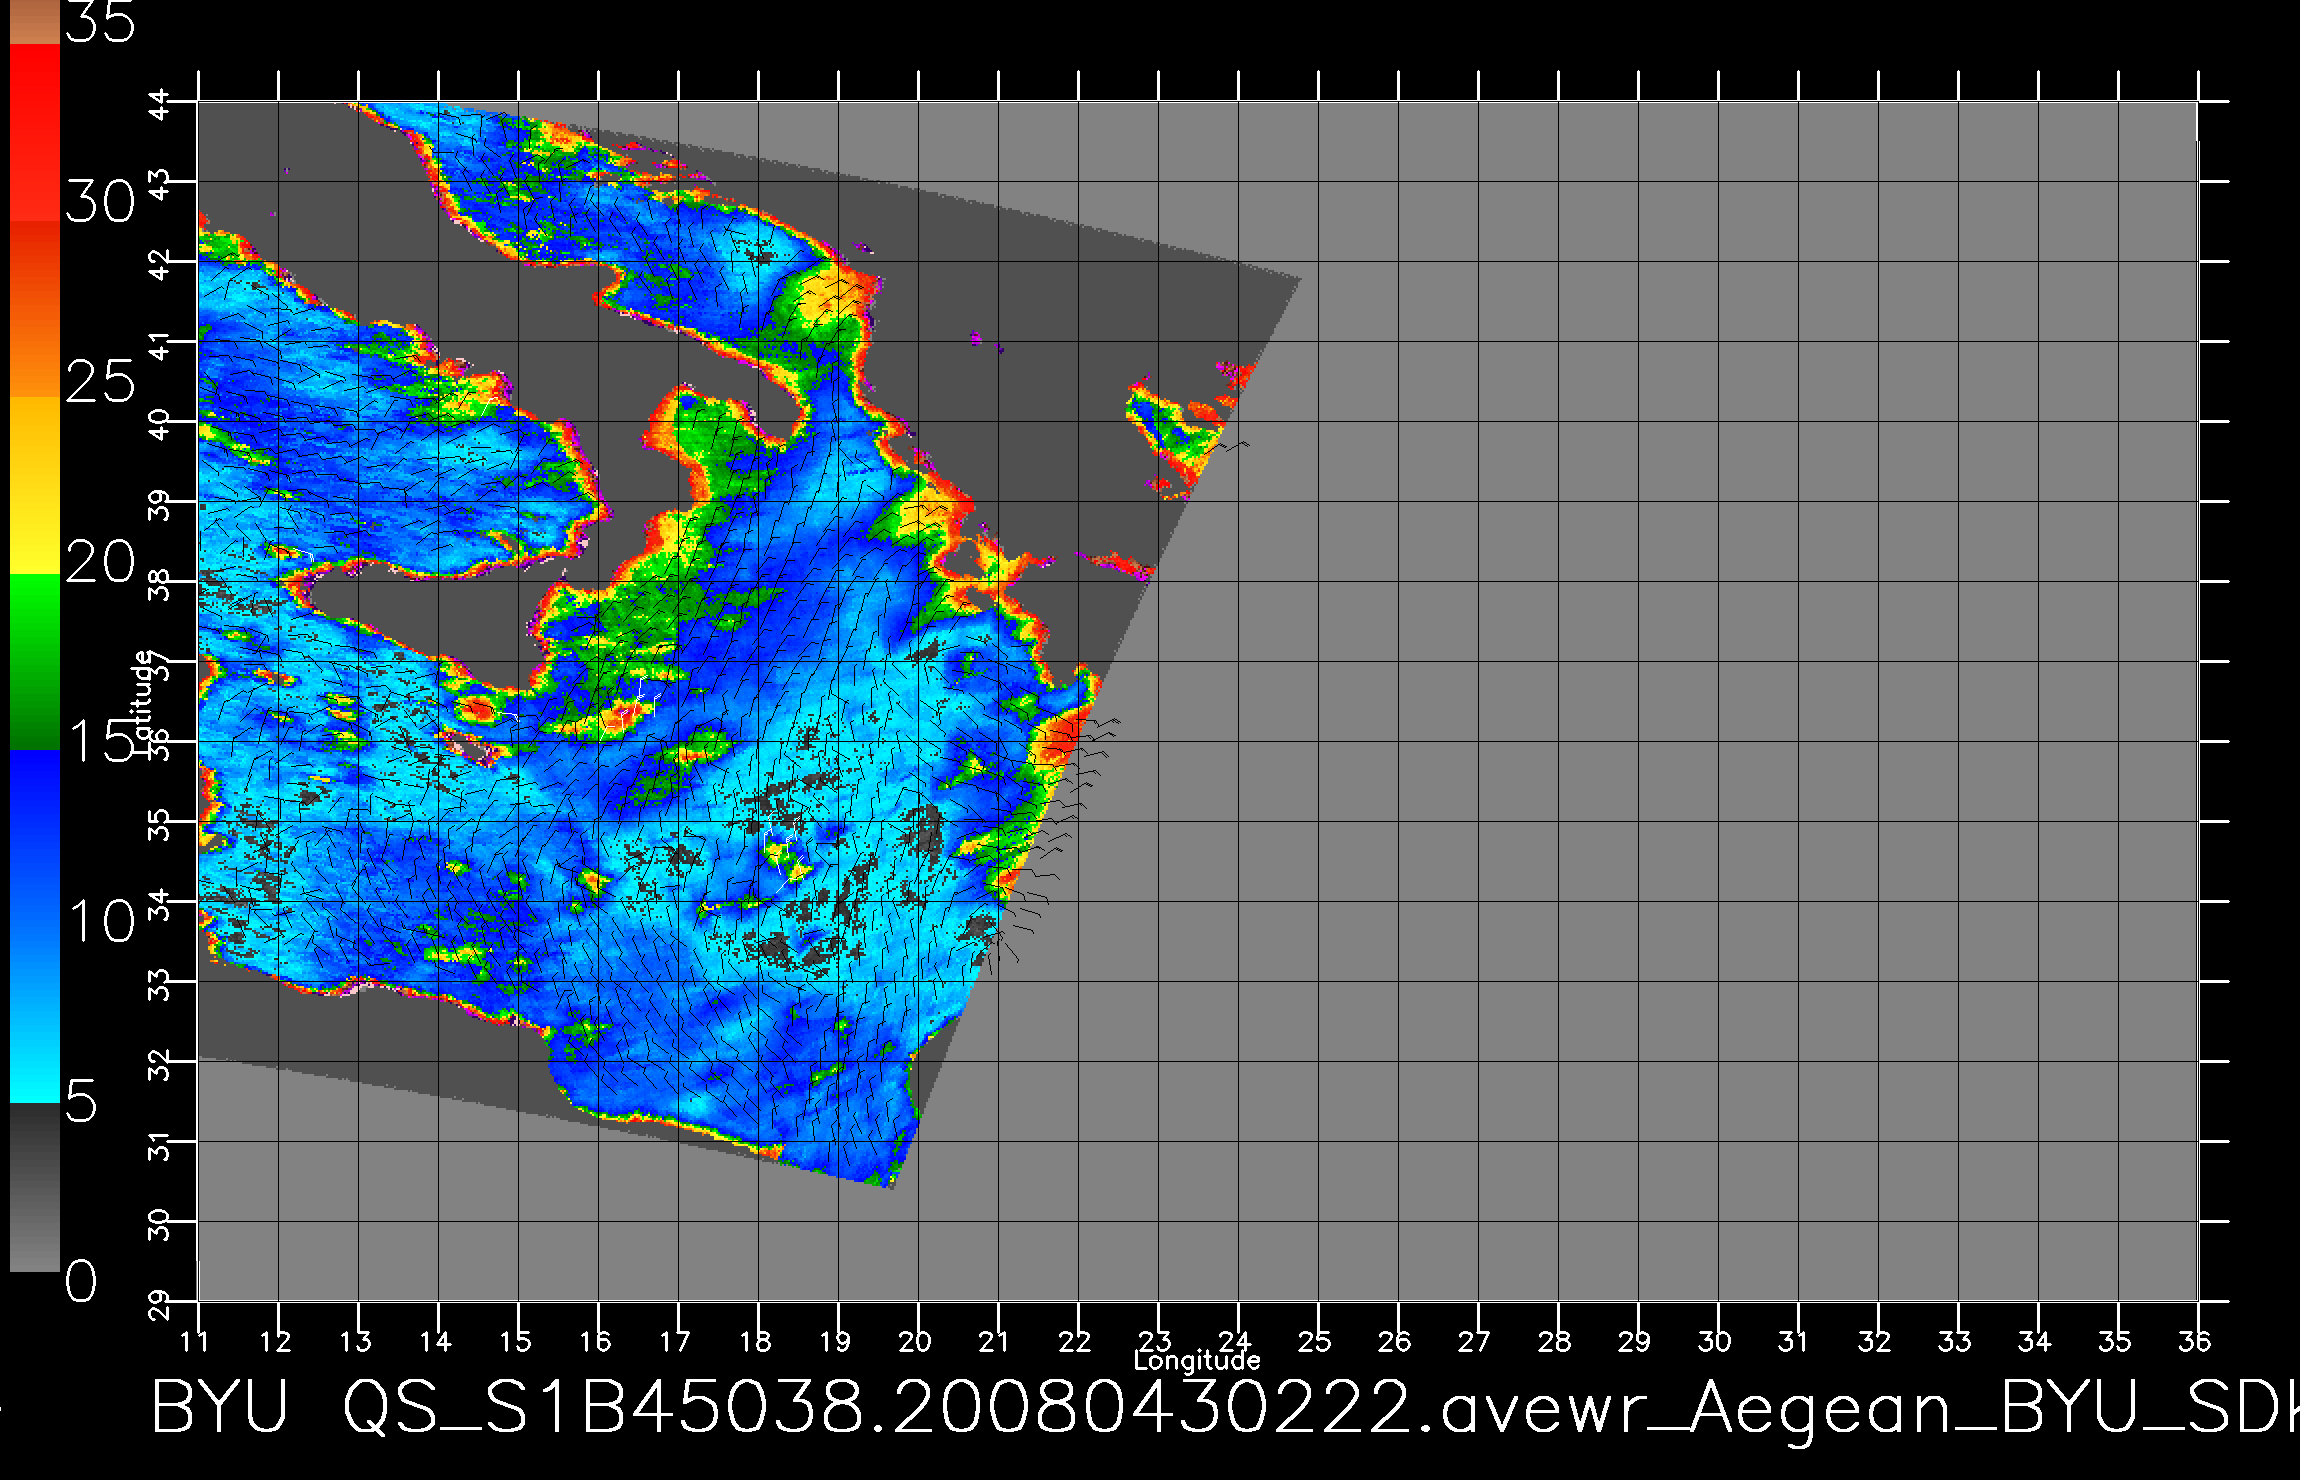Click the green segment of the color scale

tap(35, 662)
